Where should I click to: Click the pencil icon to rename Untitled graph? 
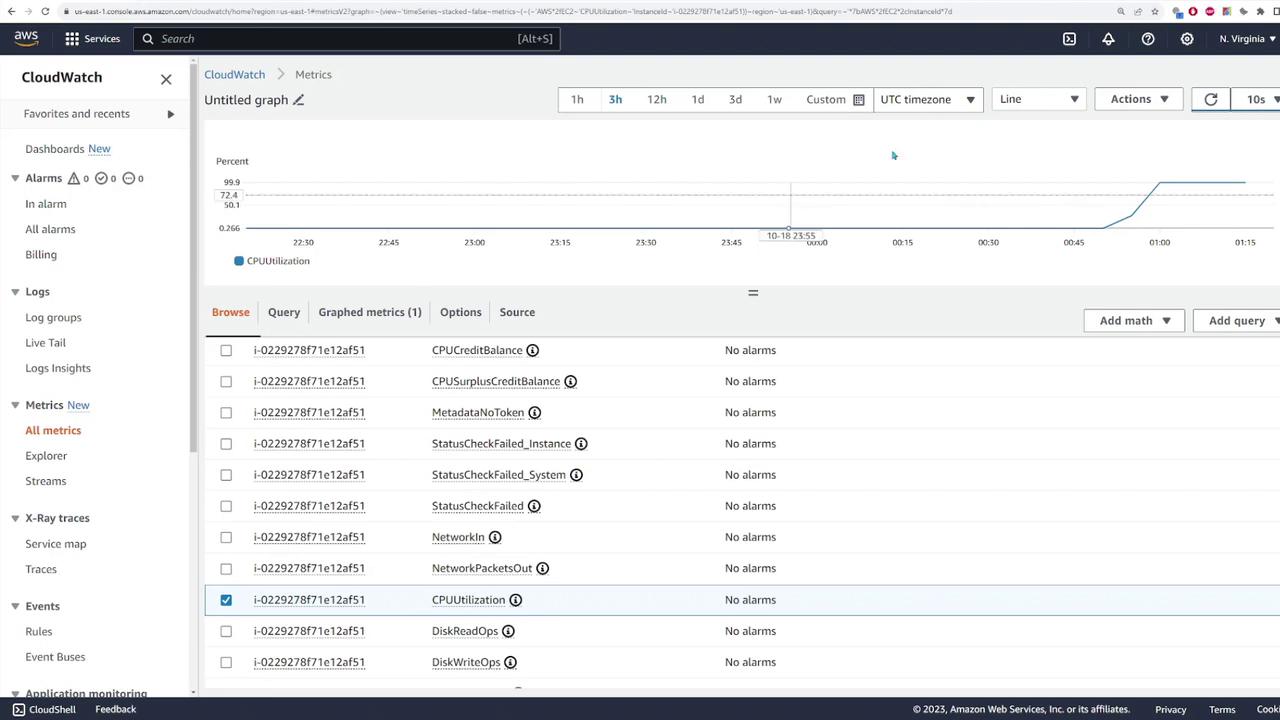[298, 100]
